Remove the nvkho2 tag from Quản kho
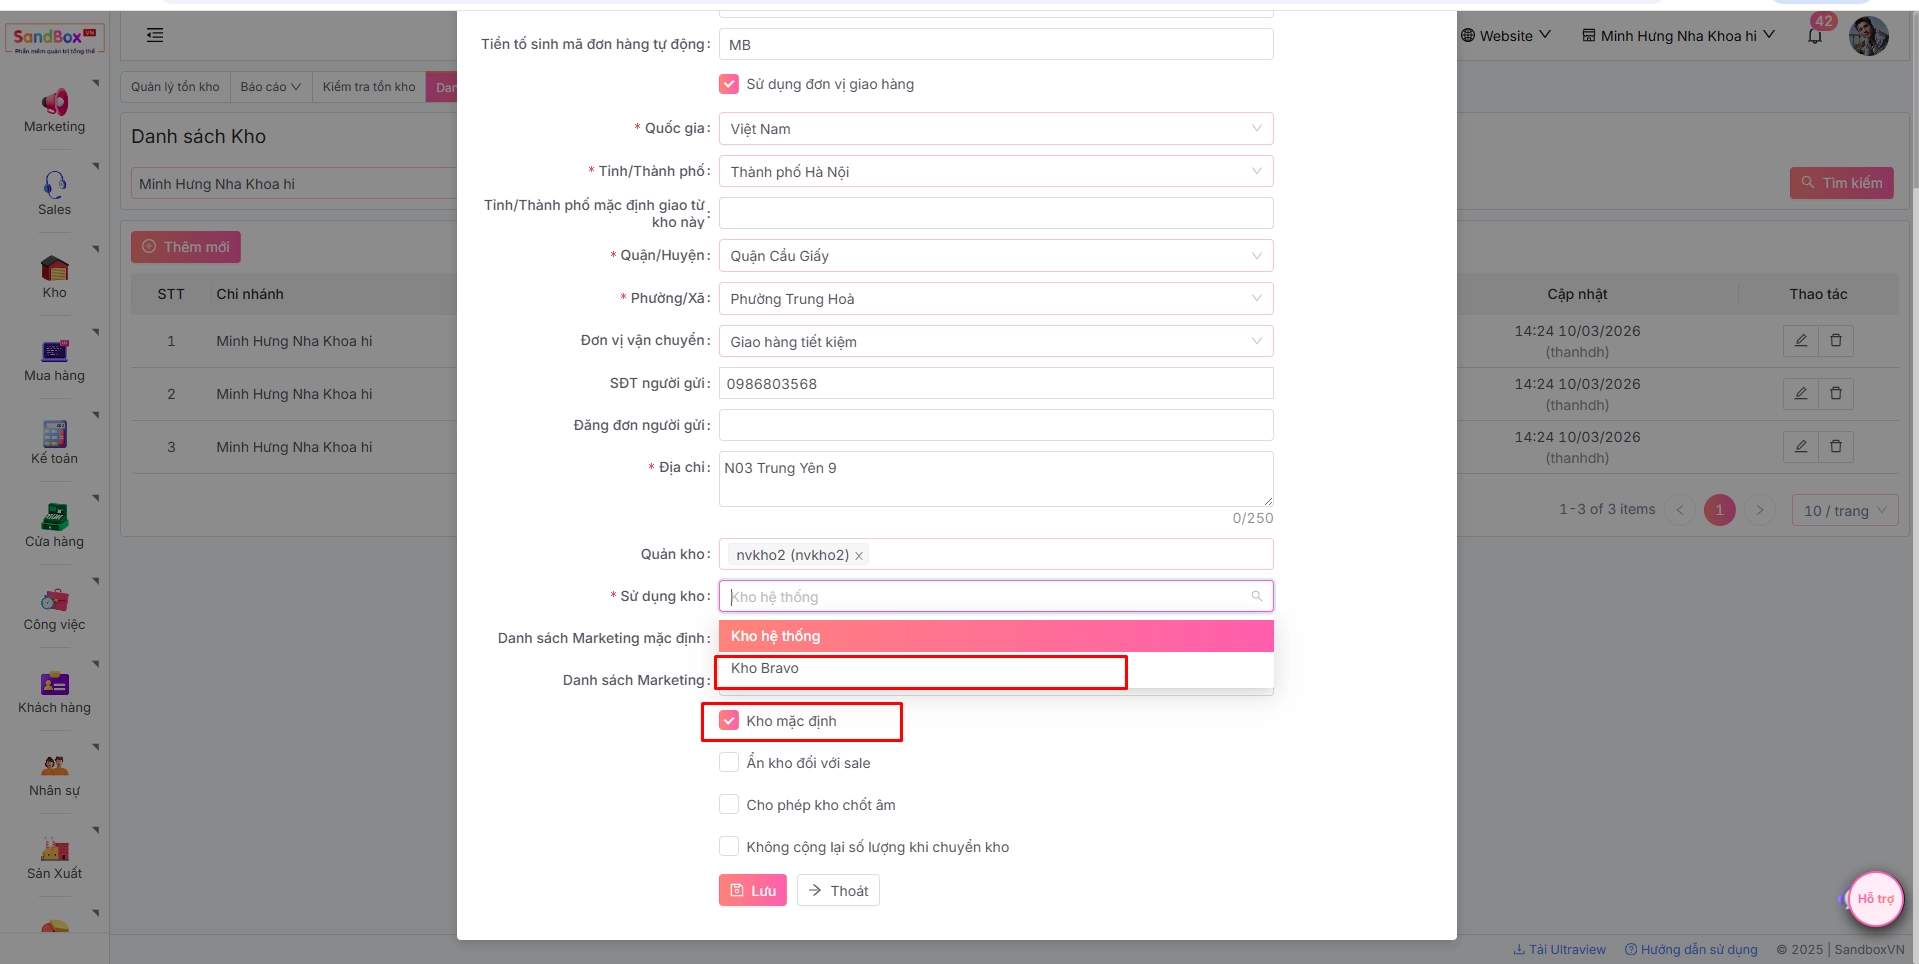This screenshot has width=1919, height=964. coord(858,556)
